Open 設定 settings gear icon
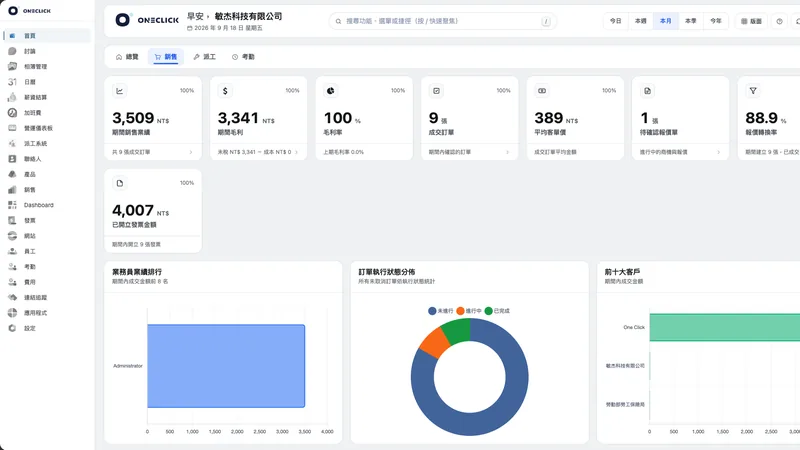 tap(12, 328)
